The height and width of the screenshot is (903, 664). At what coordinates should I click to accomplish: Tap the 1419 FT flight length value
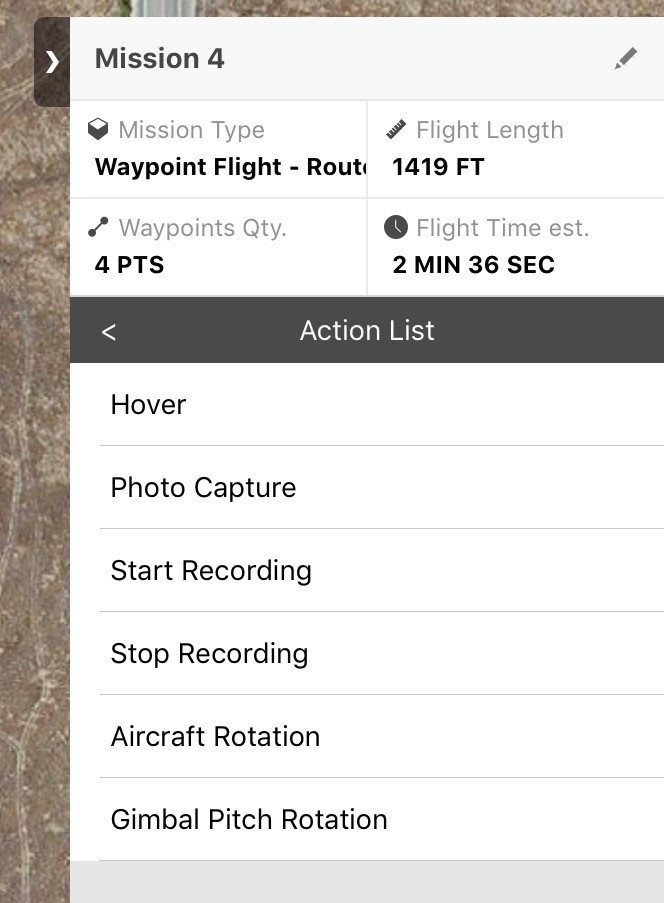(x=438, y=167)
